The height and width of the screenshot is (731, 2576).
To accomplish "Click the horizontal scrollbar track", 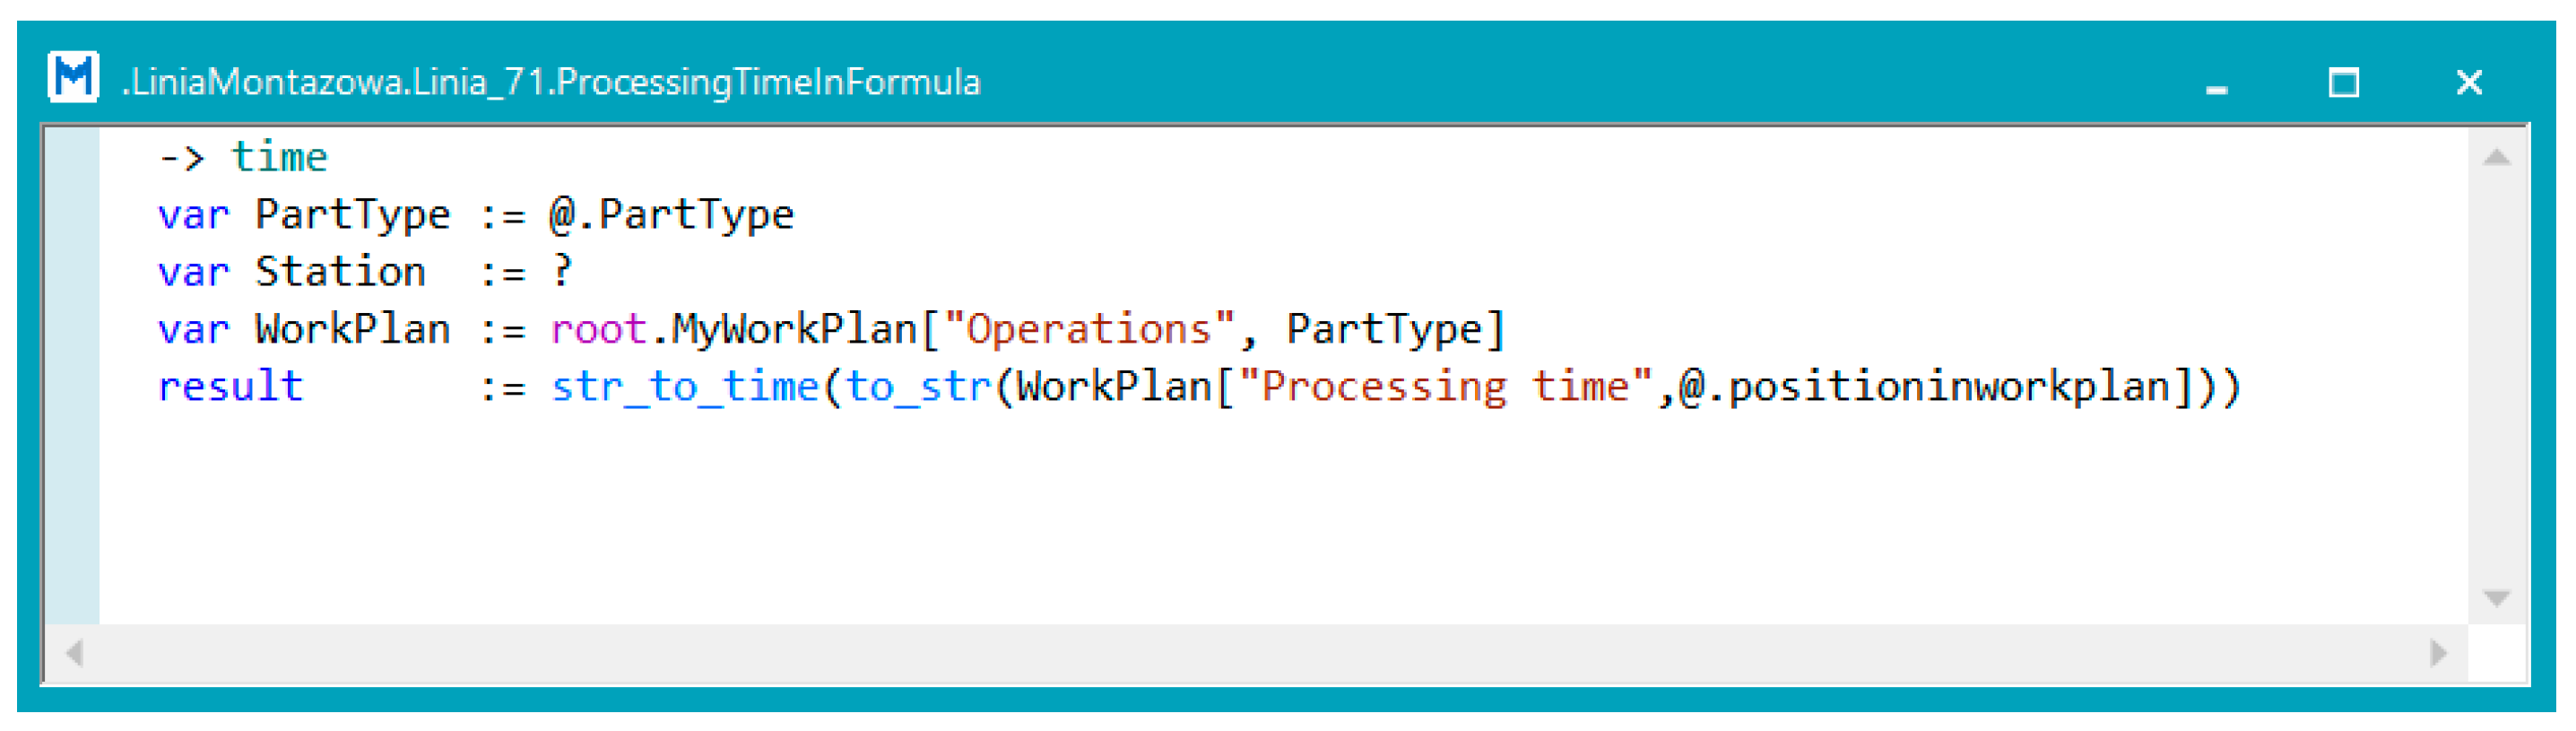I will tap(1250, 654).
